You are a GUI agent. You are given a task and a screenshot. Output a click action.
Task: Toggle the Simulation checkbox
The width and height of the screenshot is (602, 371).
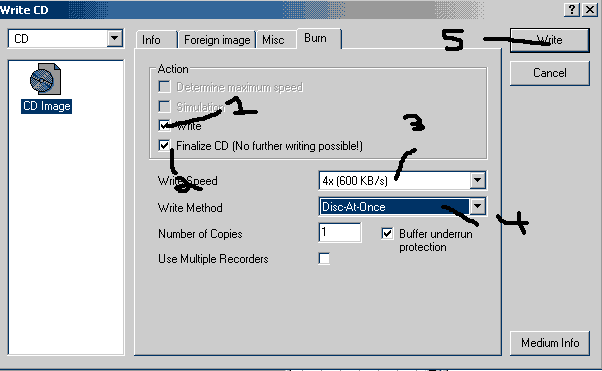pos(164,106)
